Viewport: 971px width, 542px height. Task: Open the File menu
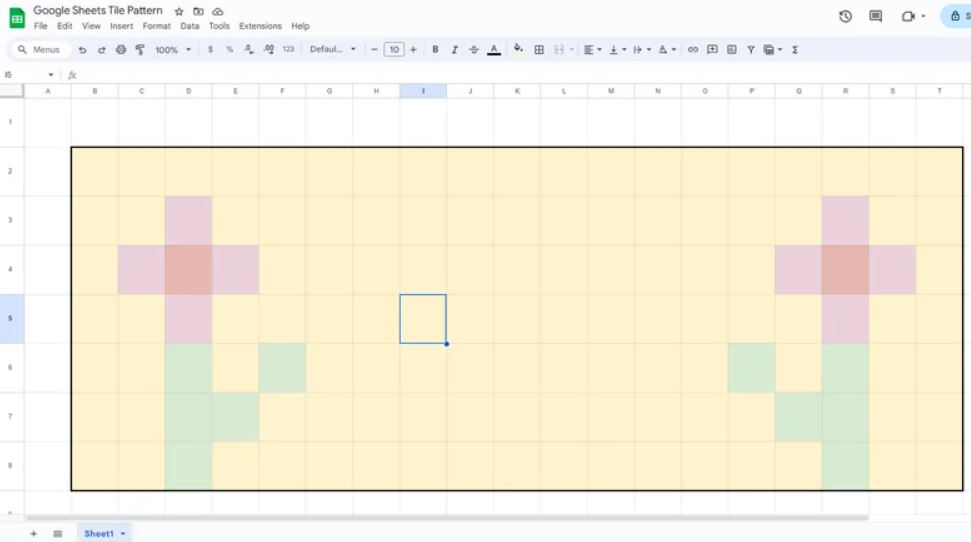40,26
